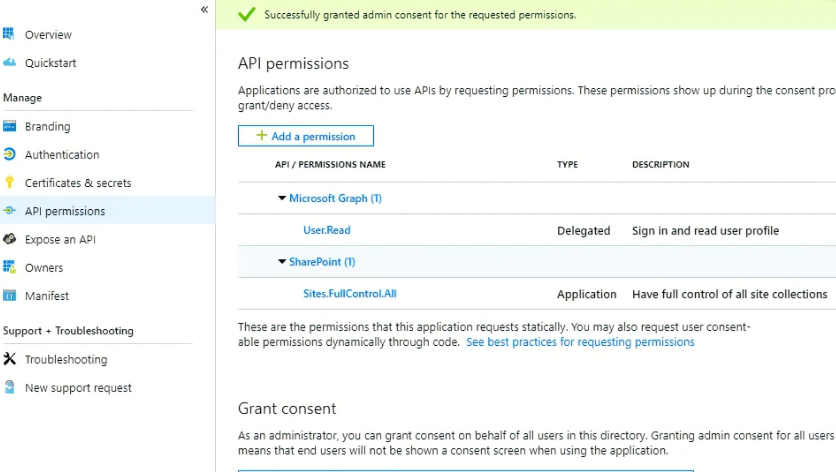
Task: Open the Overview page
Action: point(48,35)
